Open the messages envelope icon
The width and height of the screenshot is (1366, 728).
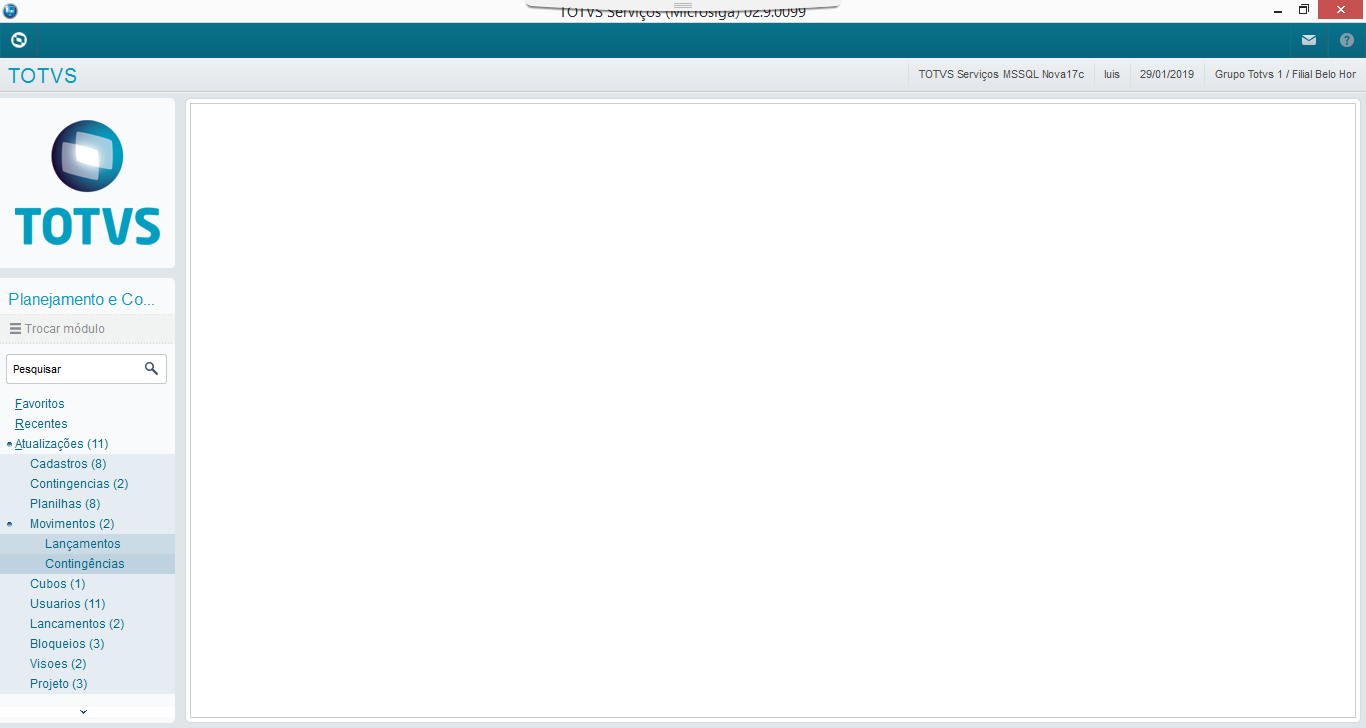[1309, 40]
